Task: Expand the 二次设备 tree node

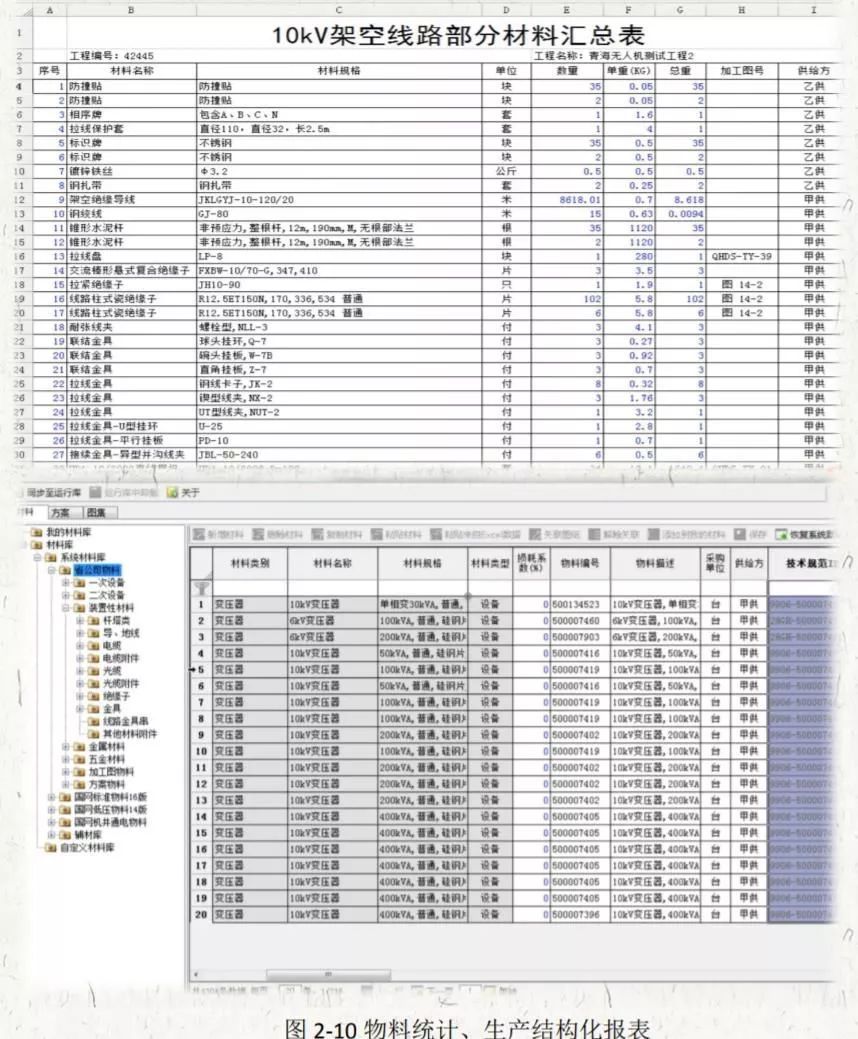Action: (x=66, y=595)
